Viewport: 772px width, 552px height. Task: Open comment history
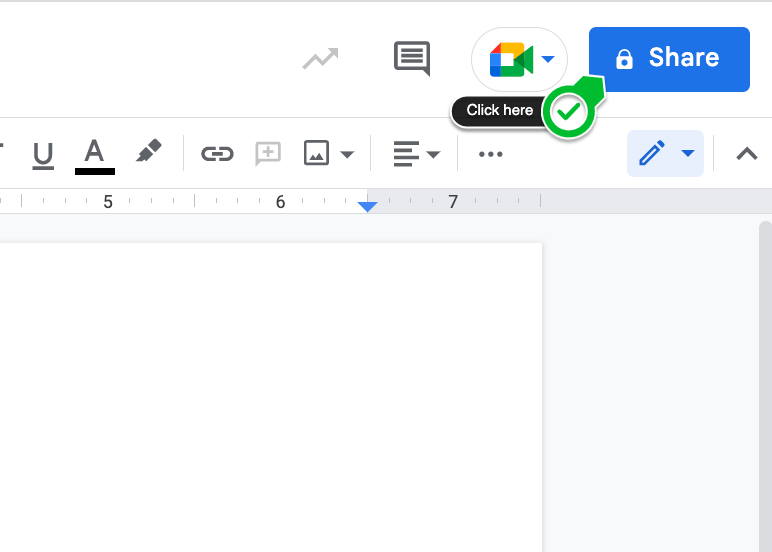[x=412, y=59]
